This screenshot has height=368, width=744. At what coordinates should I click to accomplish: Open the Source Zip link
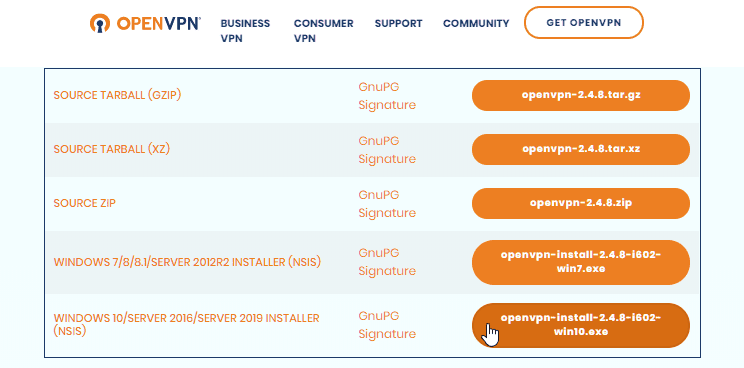click(84, 203)
